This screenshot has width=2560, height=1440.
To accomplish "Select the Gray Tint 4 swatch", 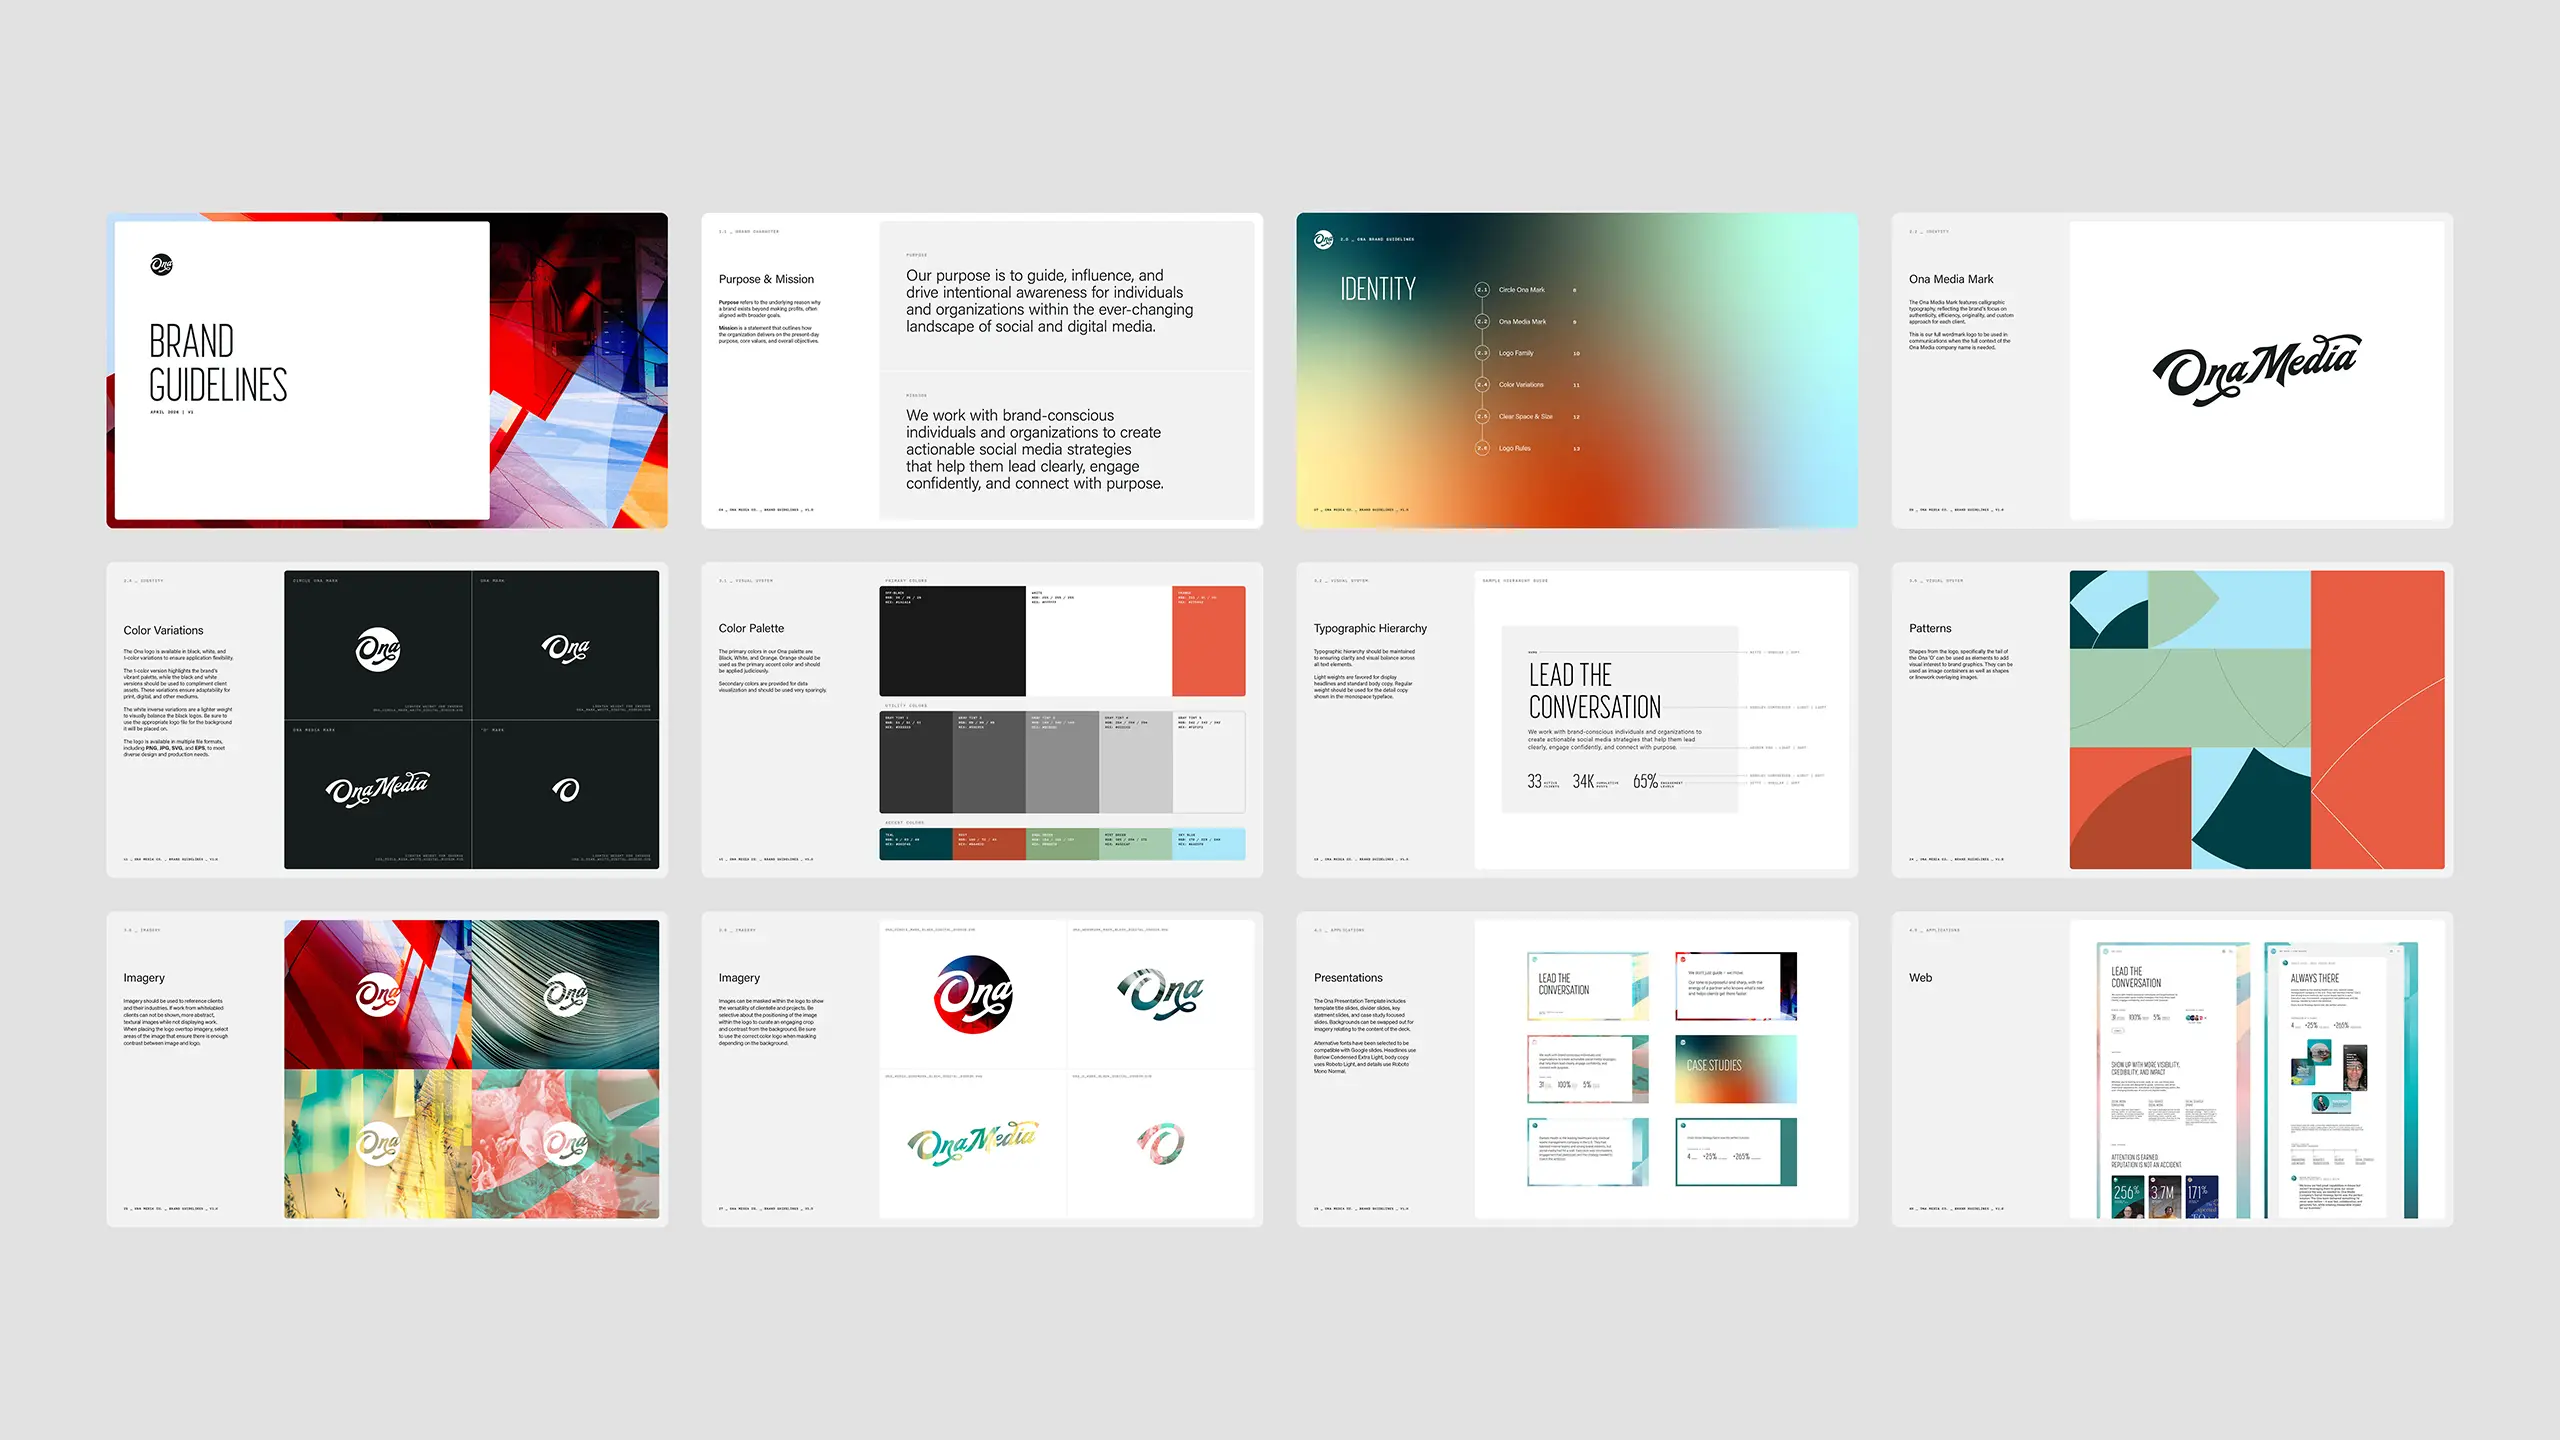I will pos(1136,762).
